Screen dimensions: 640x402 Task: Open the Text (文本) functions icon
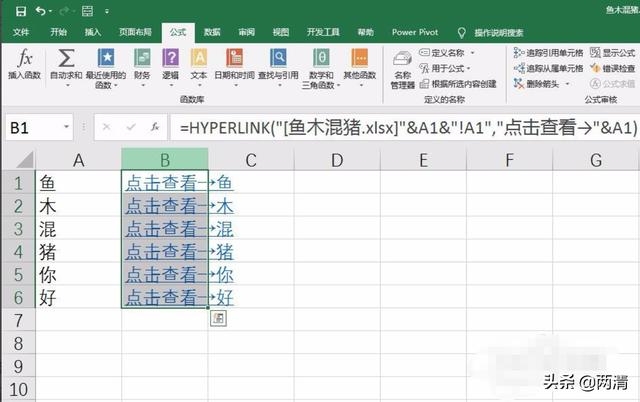coord(198,62)
